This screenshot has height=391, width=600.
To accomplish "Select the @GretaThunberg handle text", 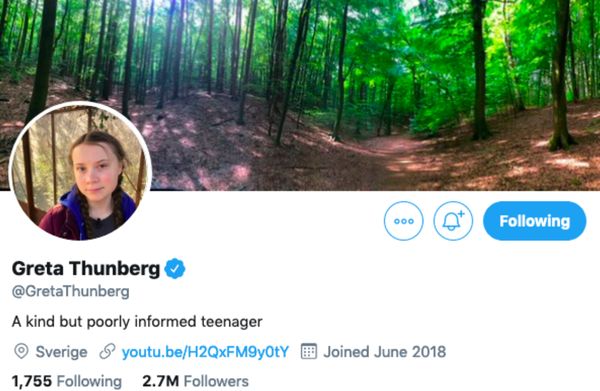I will pyautogui.click(x=71, y=292).
